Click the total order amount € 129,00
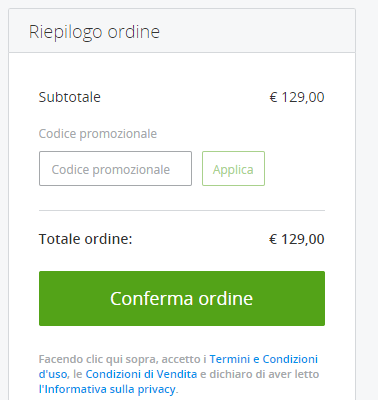The height and width of the screenshot is (400, 378). coord(297,239)
